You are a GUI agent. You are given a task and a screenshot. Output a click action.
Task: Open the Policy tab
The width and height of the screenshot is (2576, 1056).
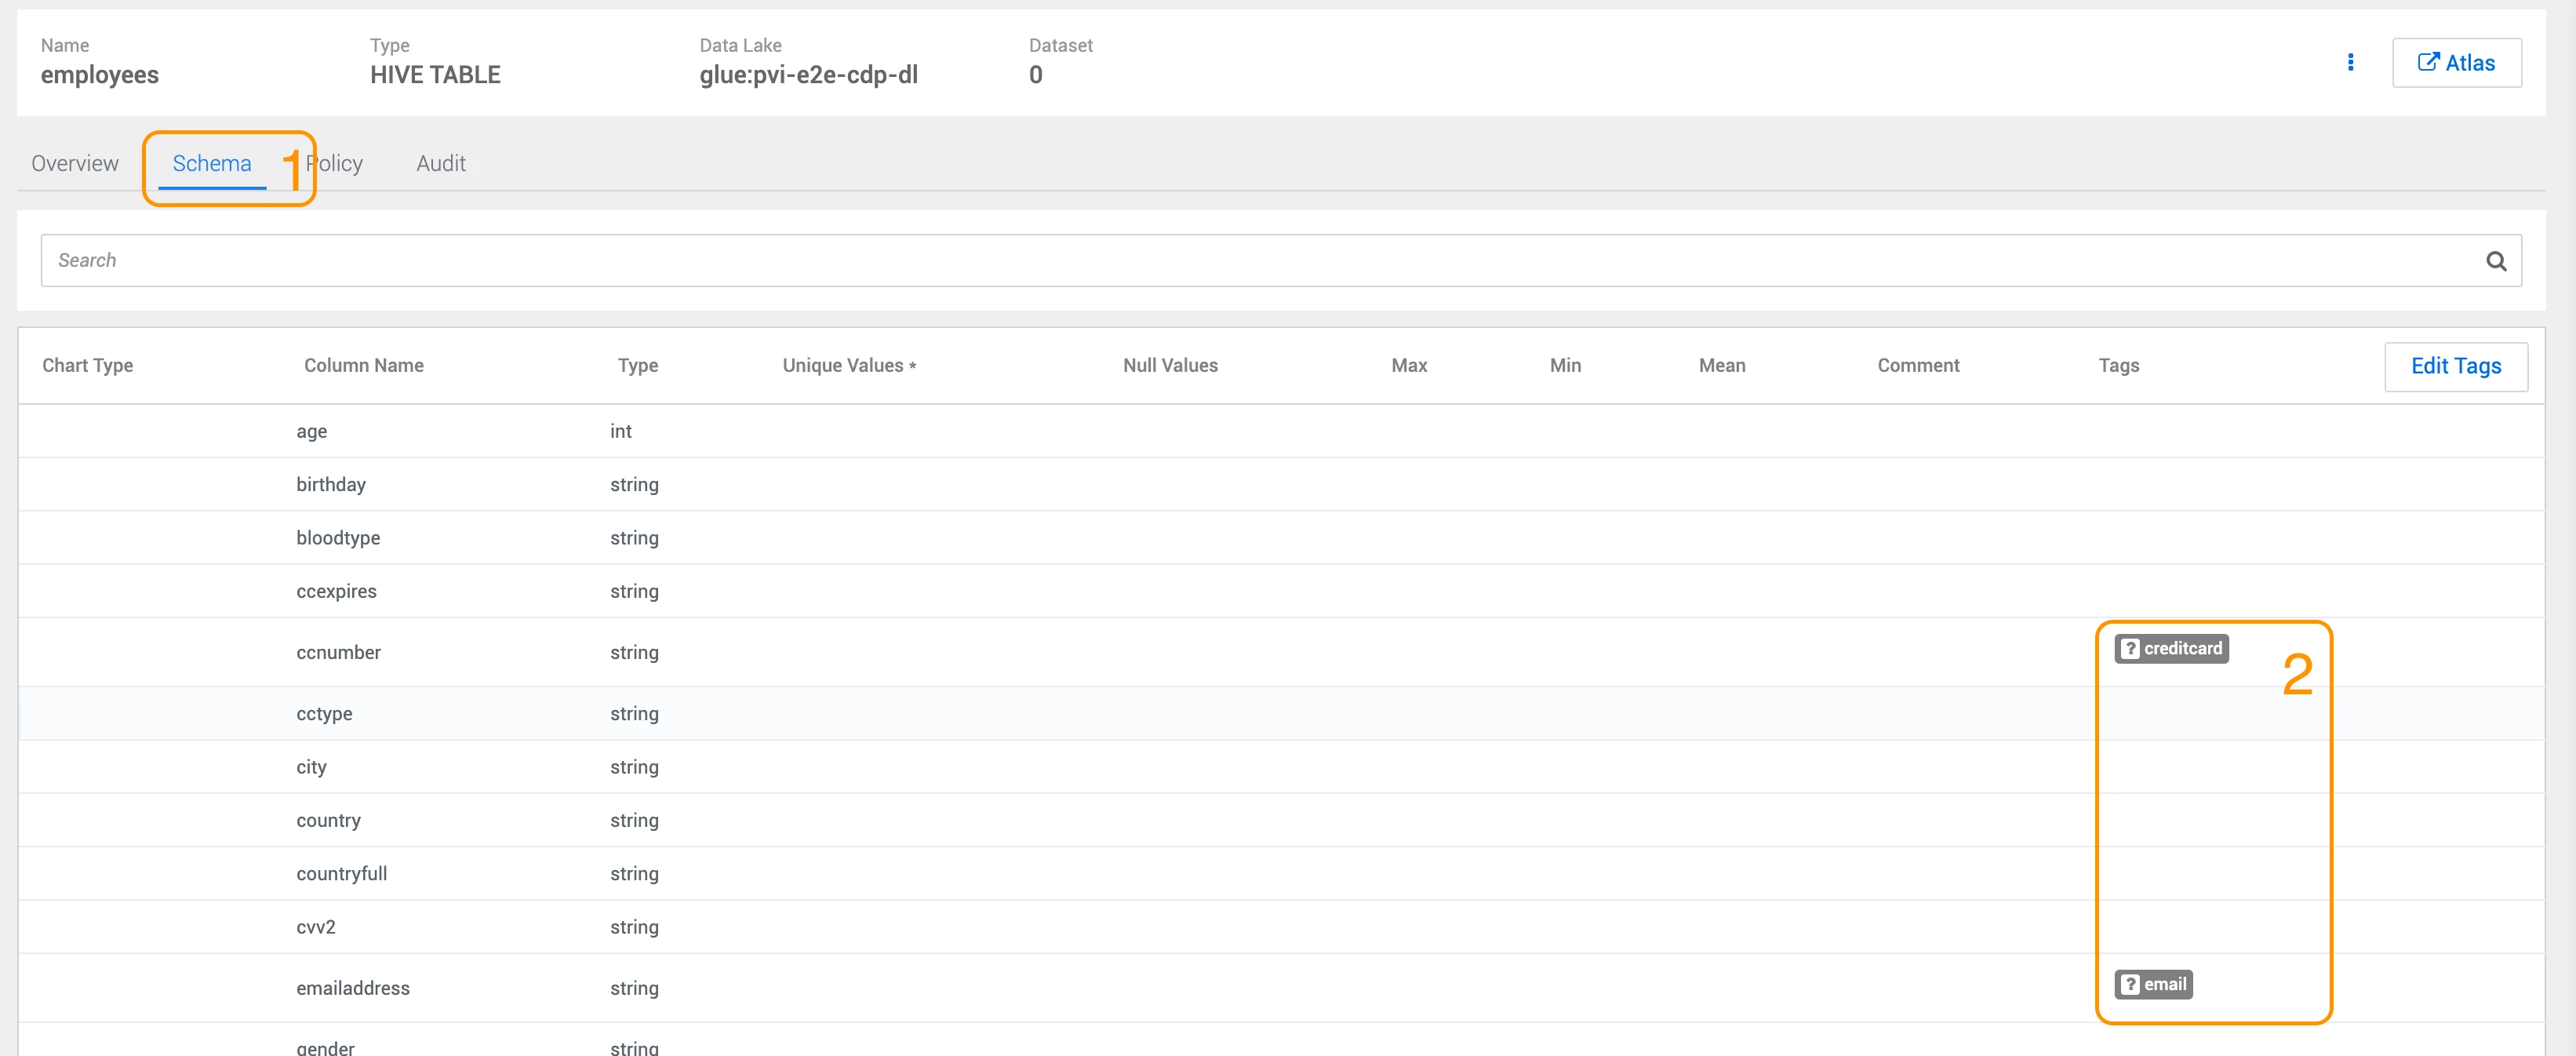(x=334, y=163)
